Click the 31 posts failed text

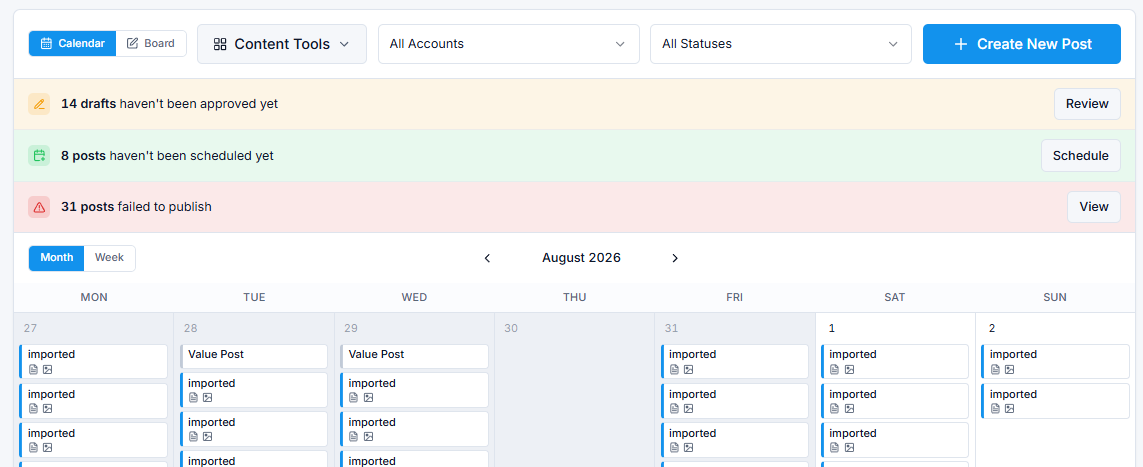coord(136,207)
